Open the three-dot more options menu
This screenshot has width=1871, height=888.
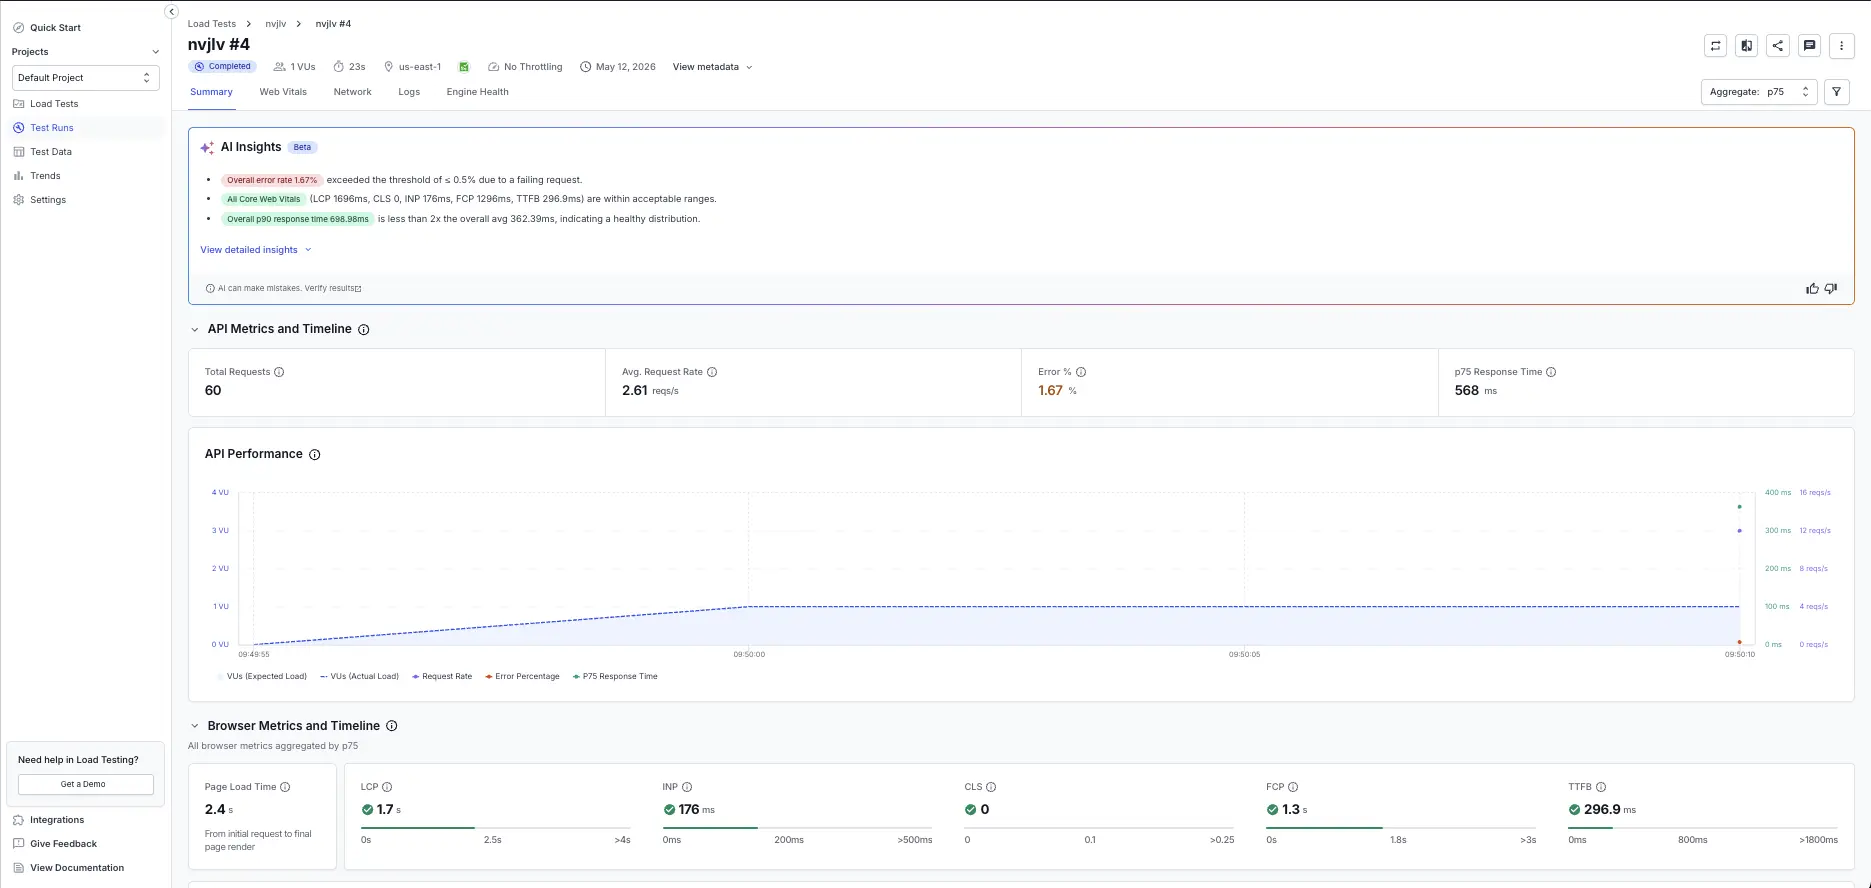(x=1842, y=45)
